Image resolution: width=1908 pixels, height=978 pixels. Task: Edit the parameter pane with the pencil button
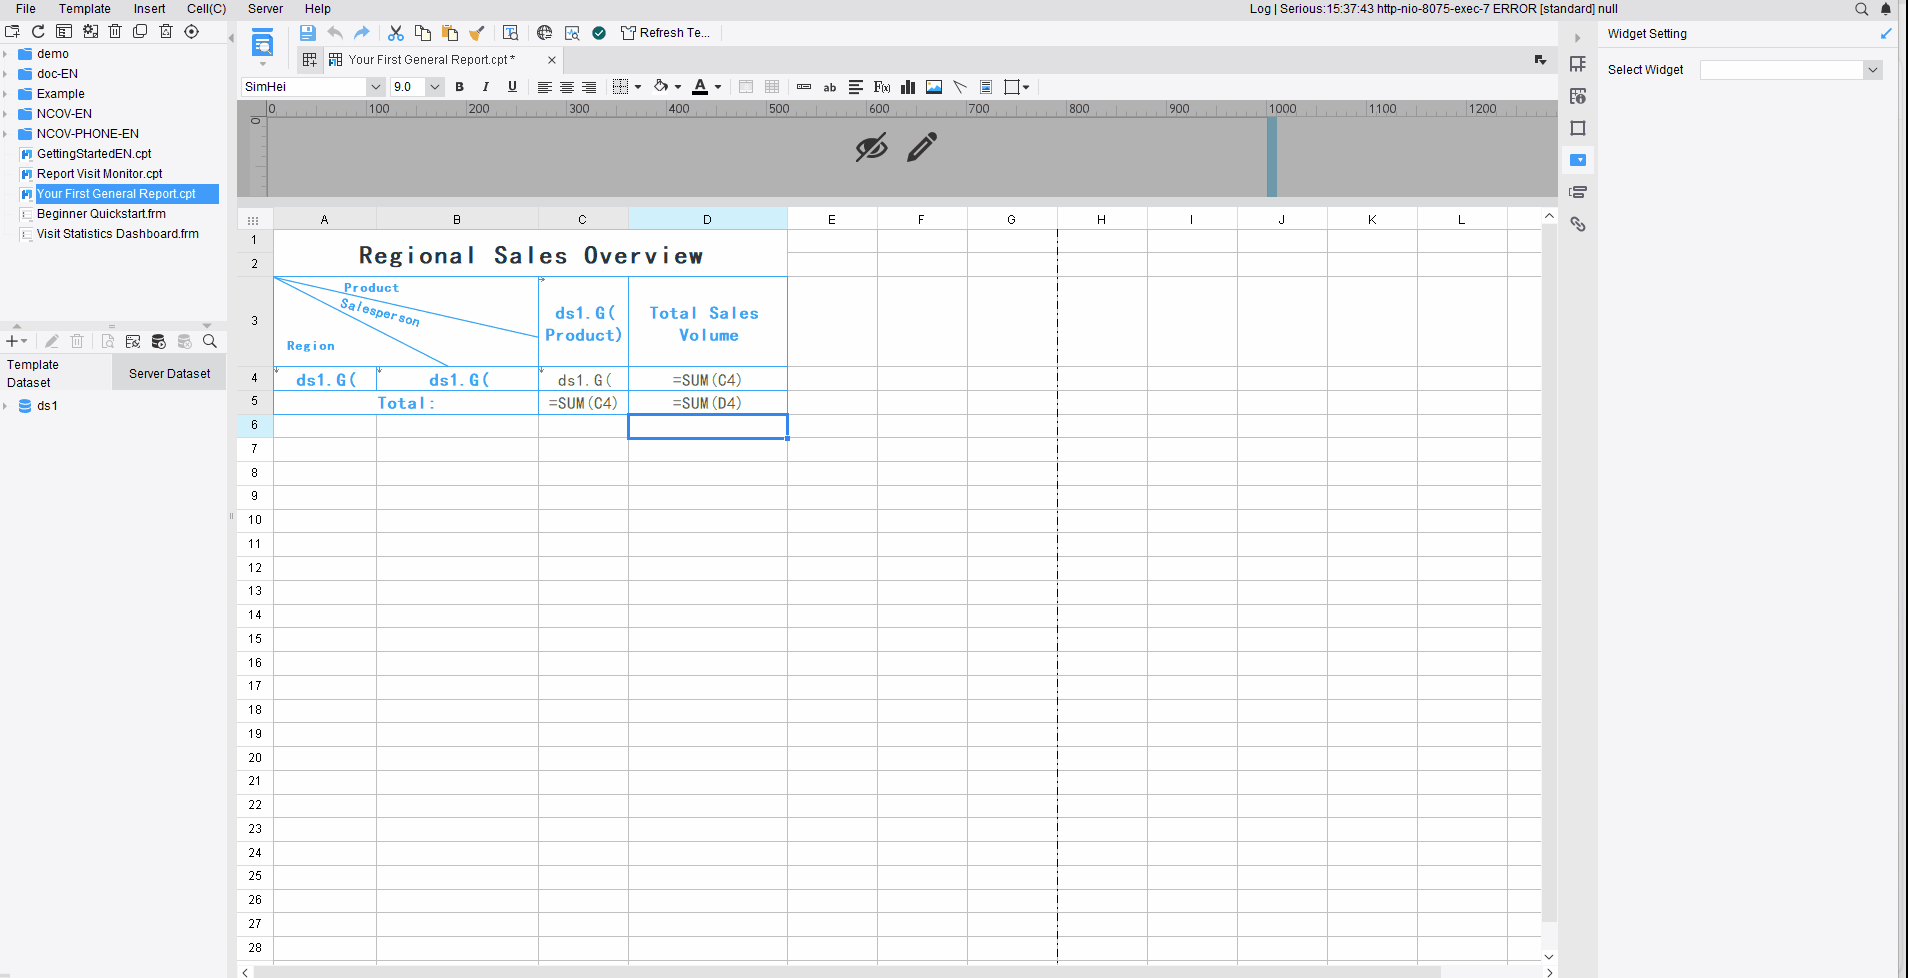922,147
